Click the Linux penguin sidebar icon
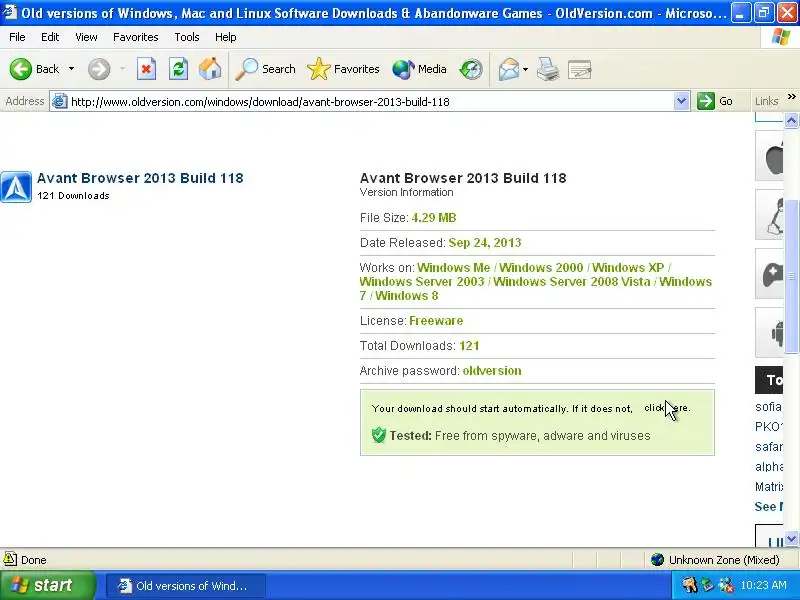Viewport: 800px width, 600px height. pyautogui.click(x=770, y=214)
